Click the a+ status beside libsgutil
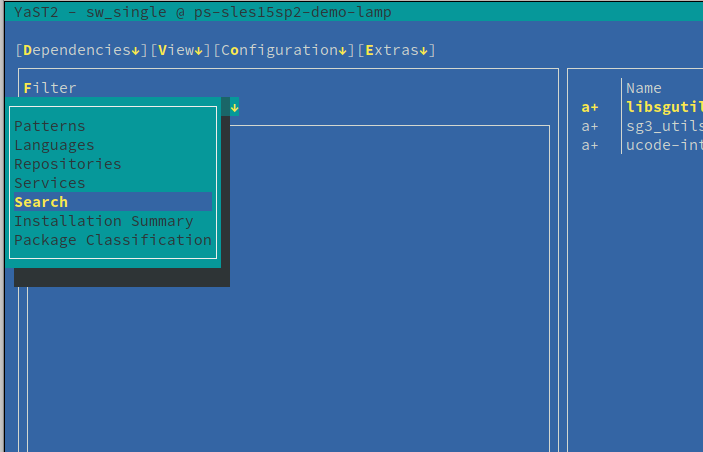The image size is (703, 452). (590, 107)
